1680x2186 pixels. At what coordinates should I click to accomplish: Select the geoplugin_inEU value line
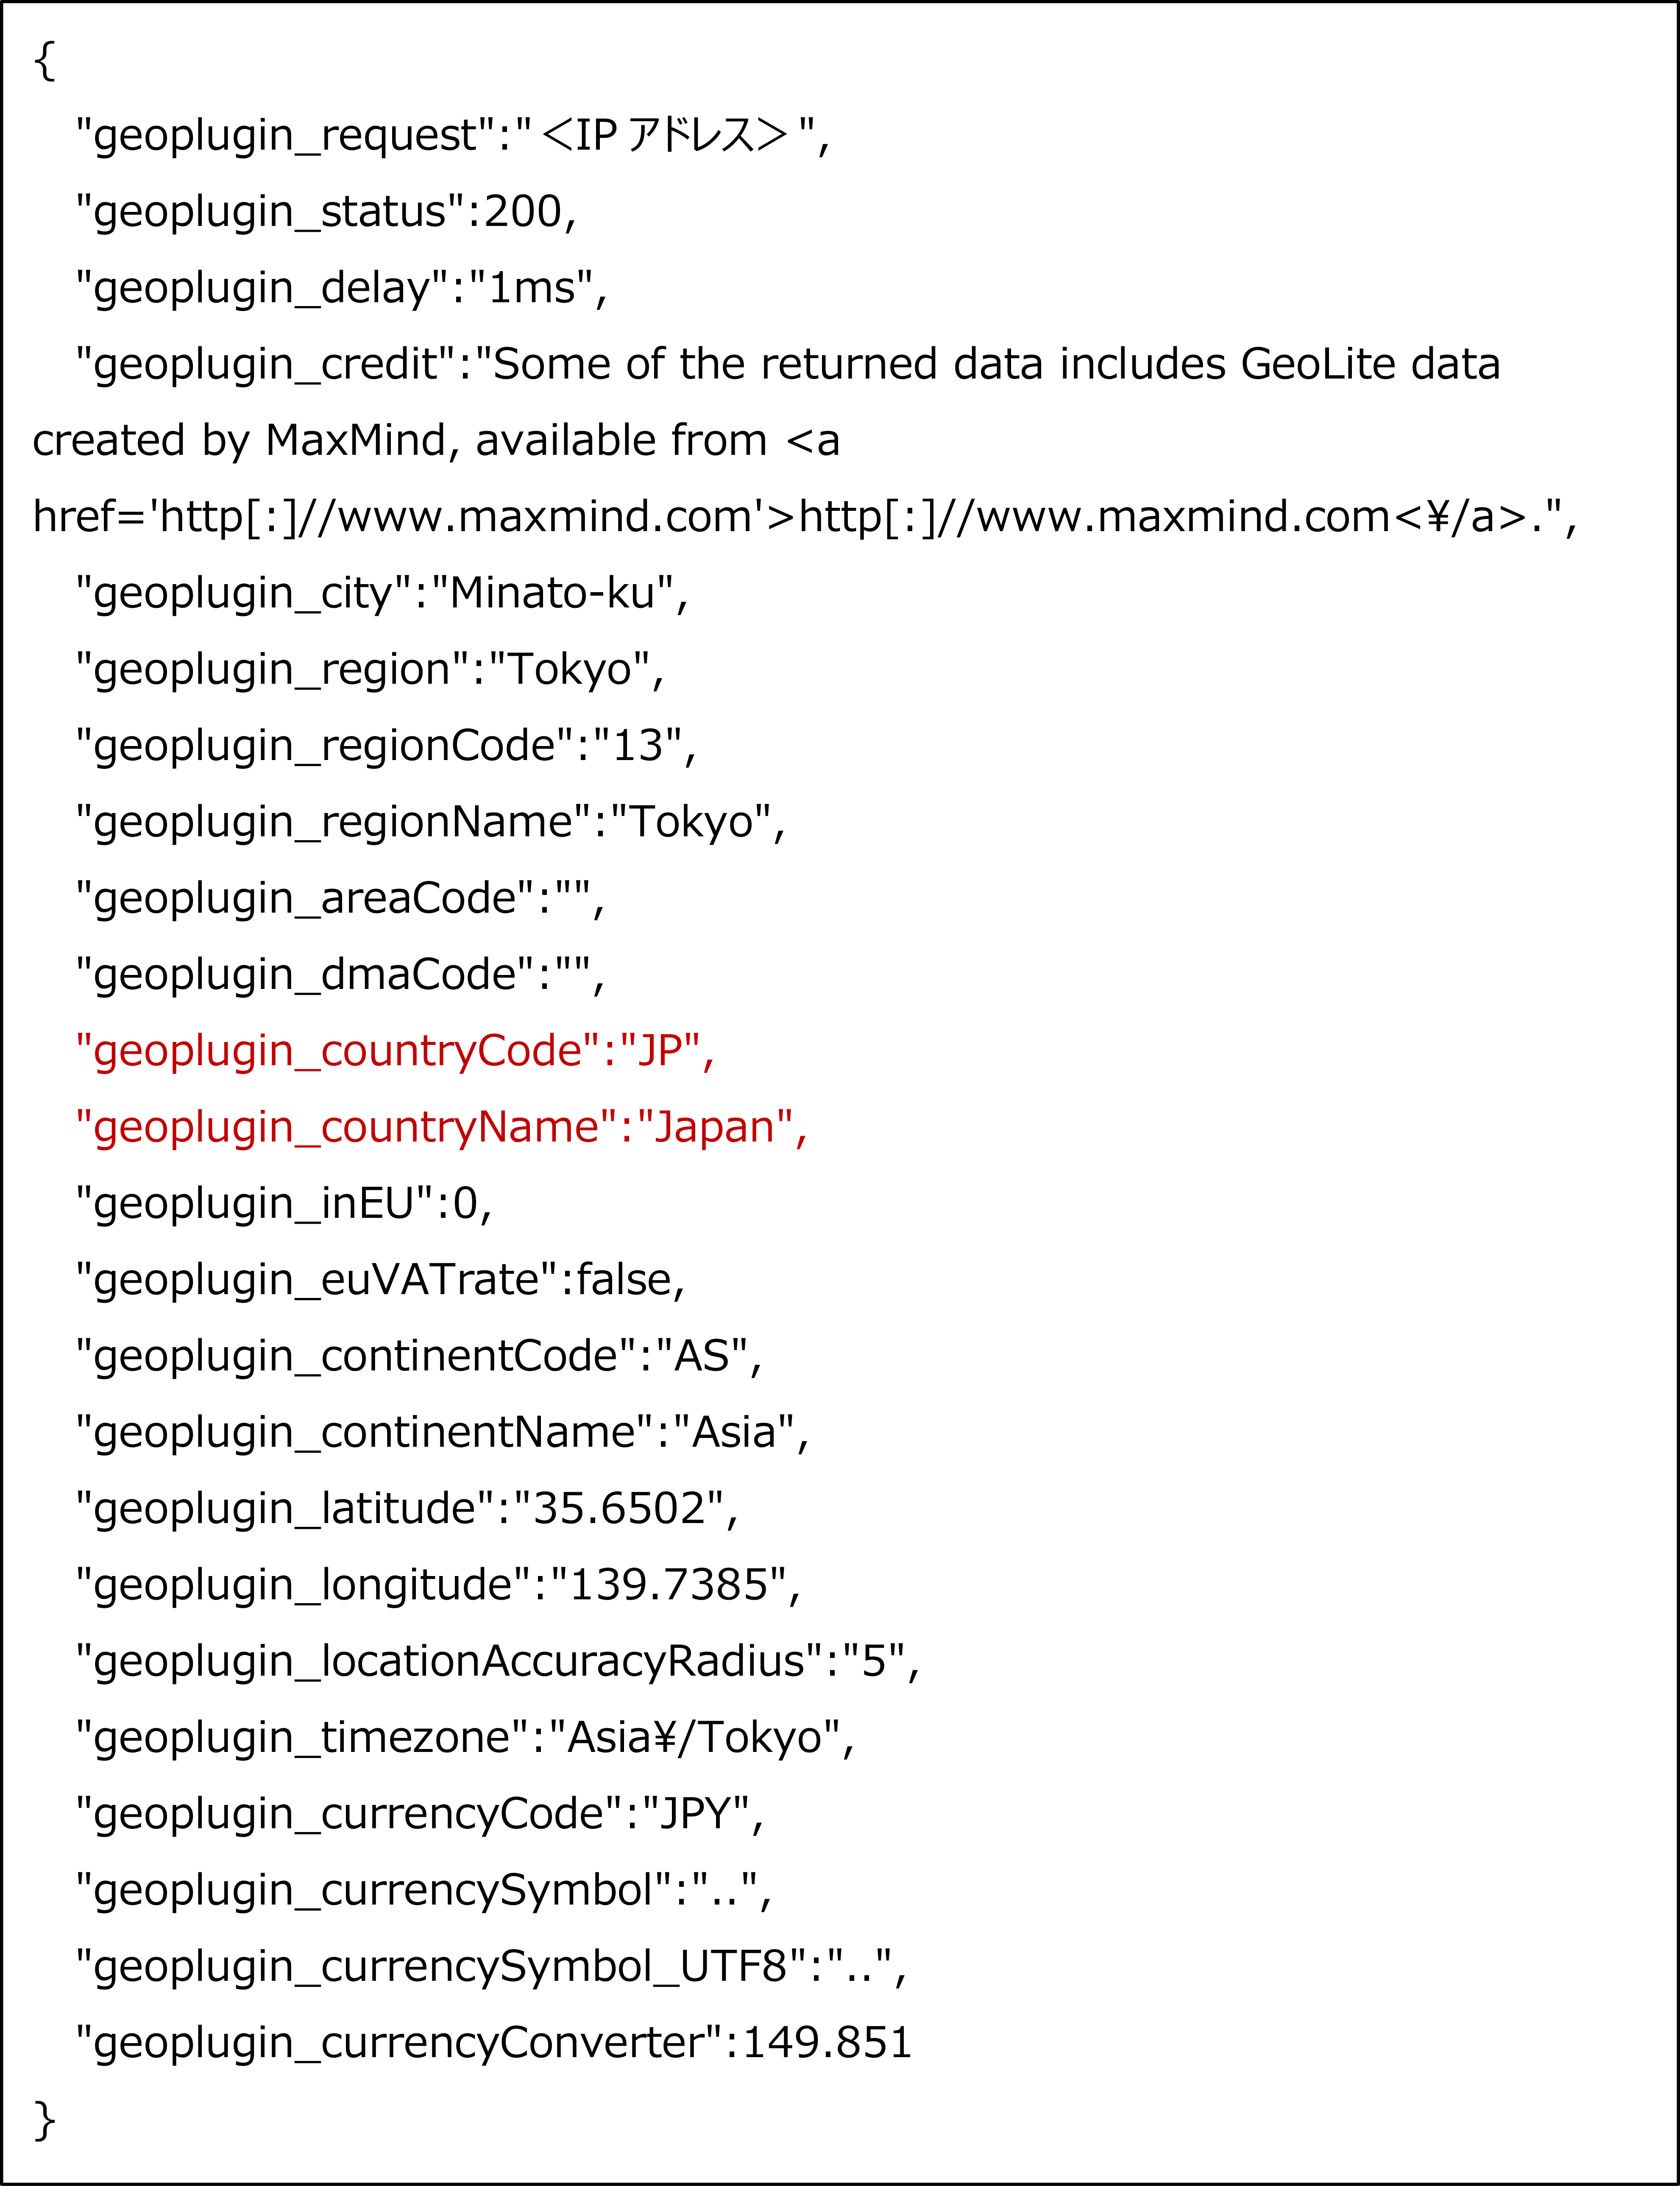pos(284,1203)
